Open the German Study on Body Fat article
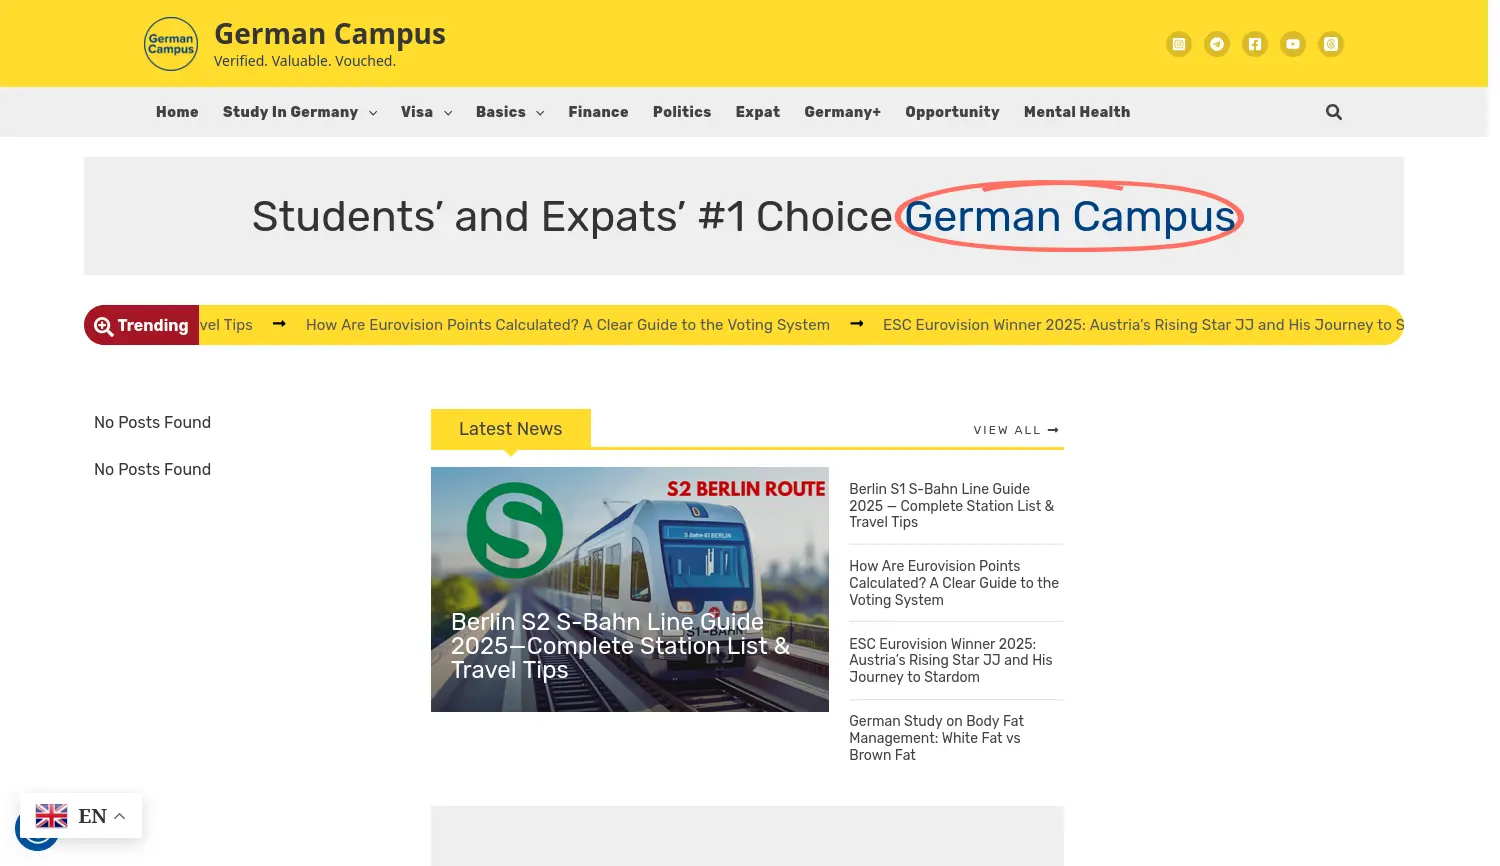Viewport: 1500px width, 866px height. coord(936,738)
